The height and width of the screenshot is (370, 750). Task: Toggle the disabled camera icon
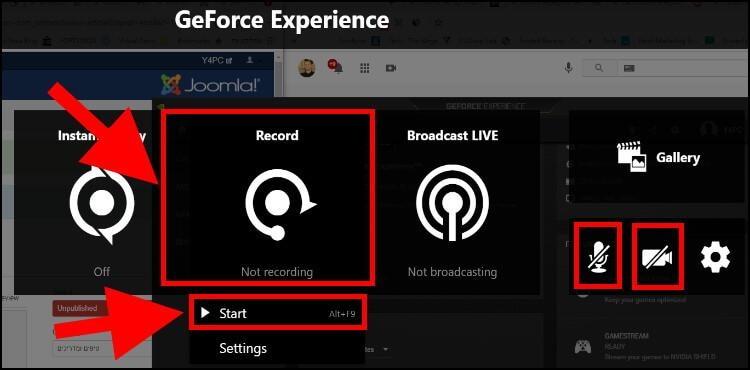[x=657, y=257]
